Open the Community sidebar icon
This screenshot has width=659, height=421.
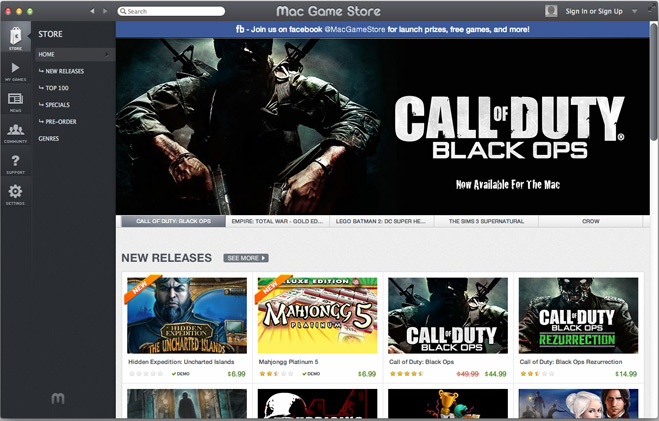tap(16, 133)
